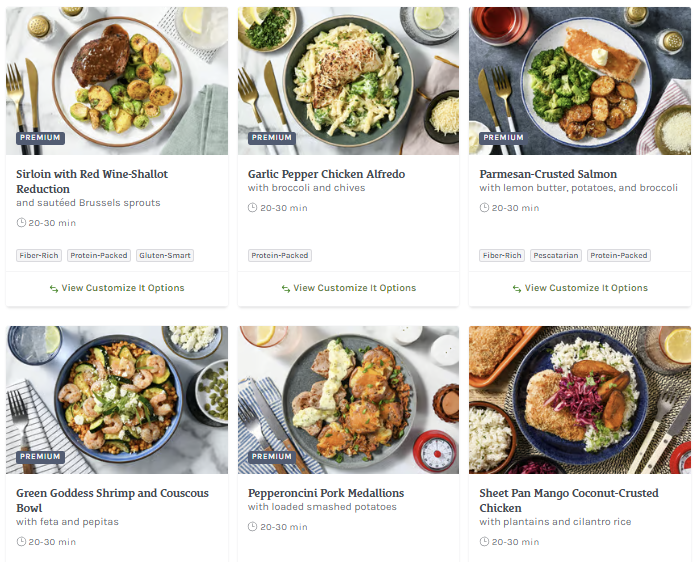
Task: Click swap arrows icon on Salmon card
Action: pos(517,288)
